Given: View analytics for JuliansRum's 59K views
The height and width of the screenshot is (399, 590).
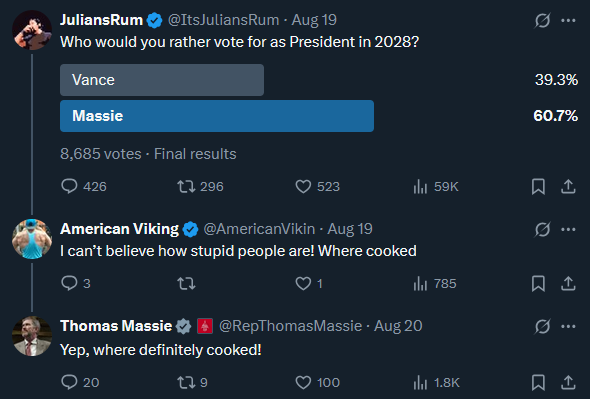Looking at the screenshot, I should pos(435,186).
